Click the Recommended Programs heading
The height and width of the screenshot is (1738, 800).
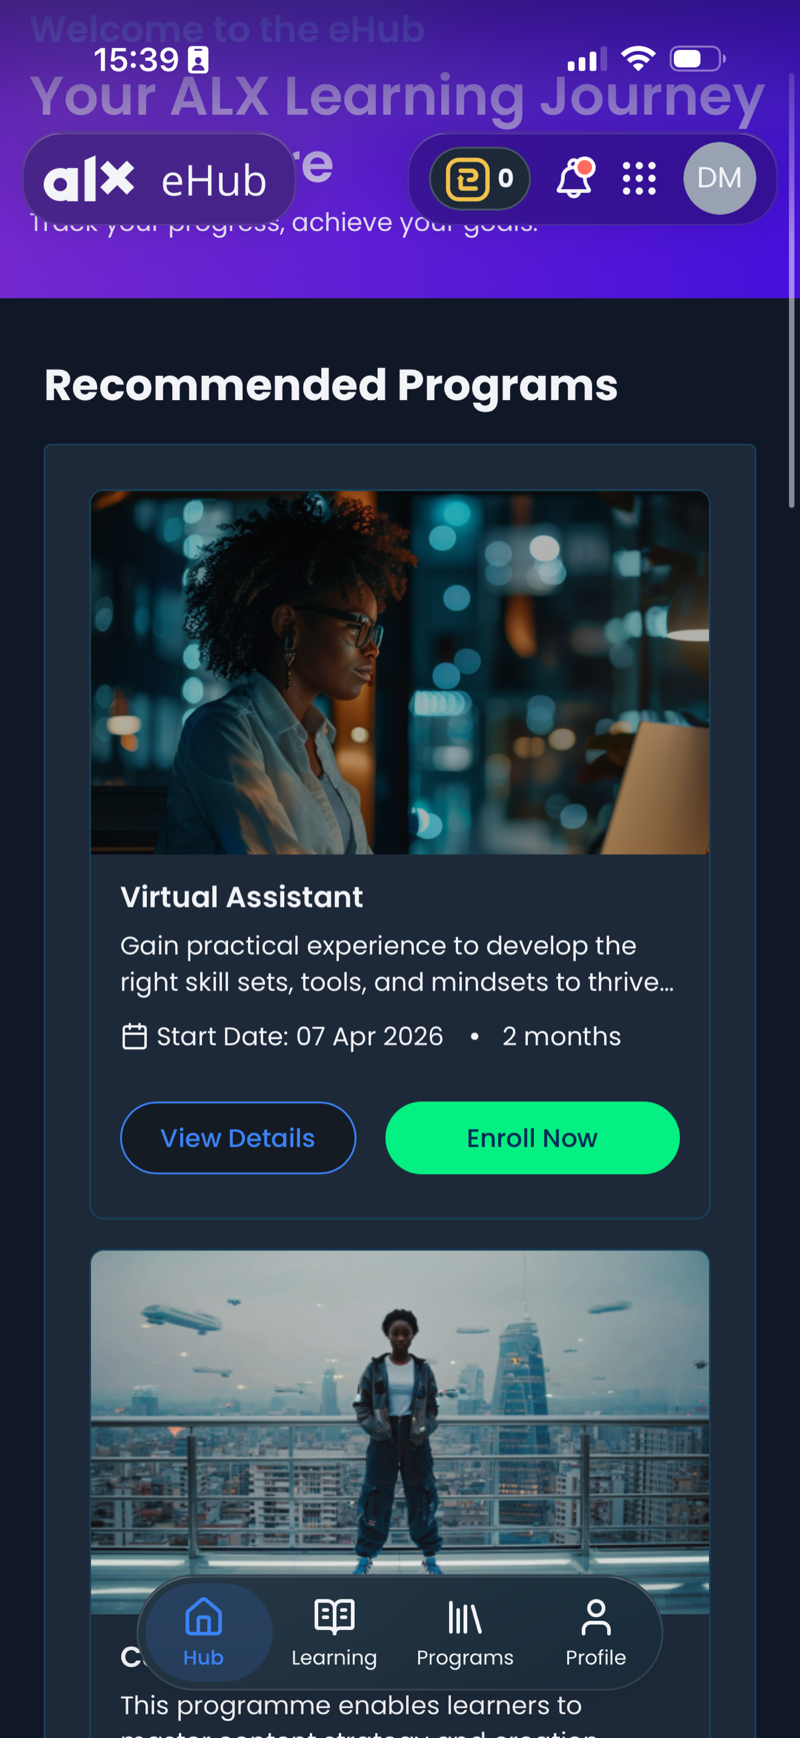point(331,386)
